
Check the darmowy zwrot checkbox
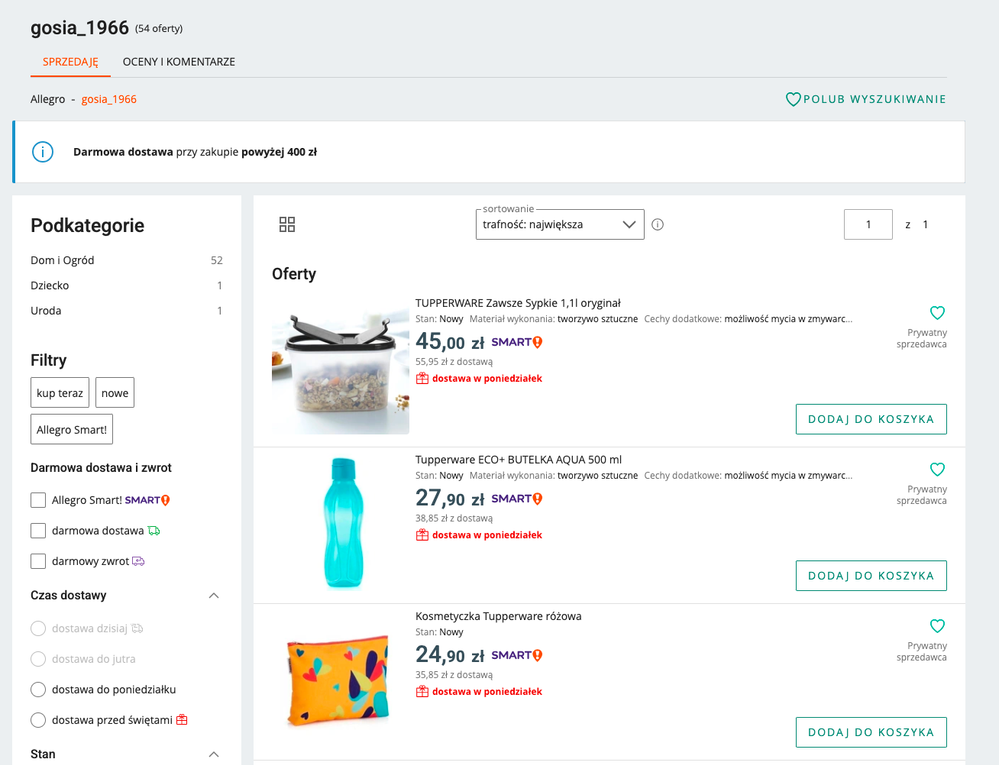[38, 561]
